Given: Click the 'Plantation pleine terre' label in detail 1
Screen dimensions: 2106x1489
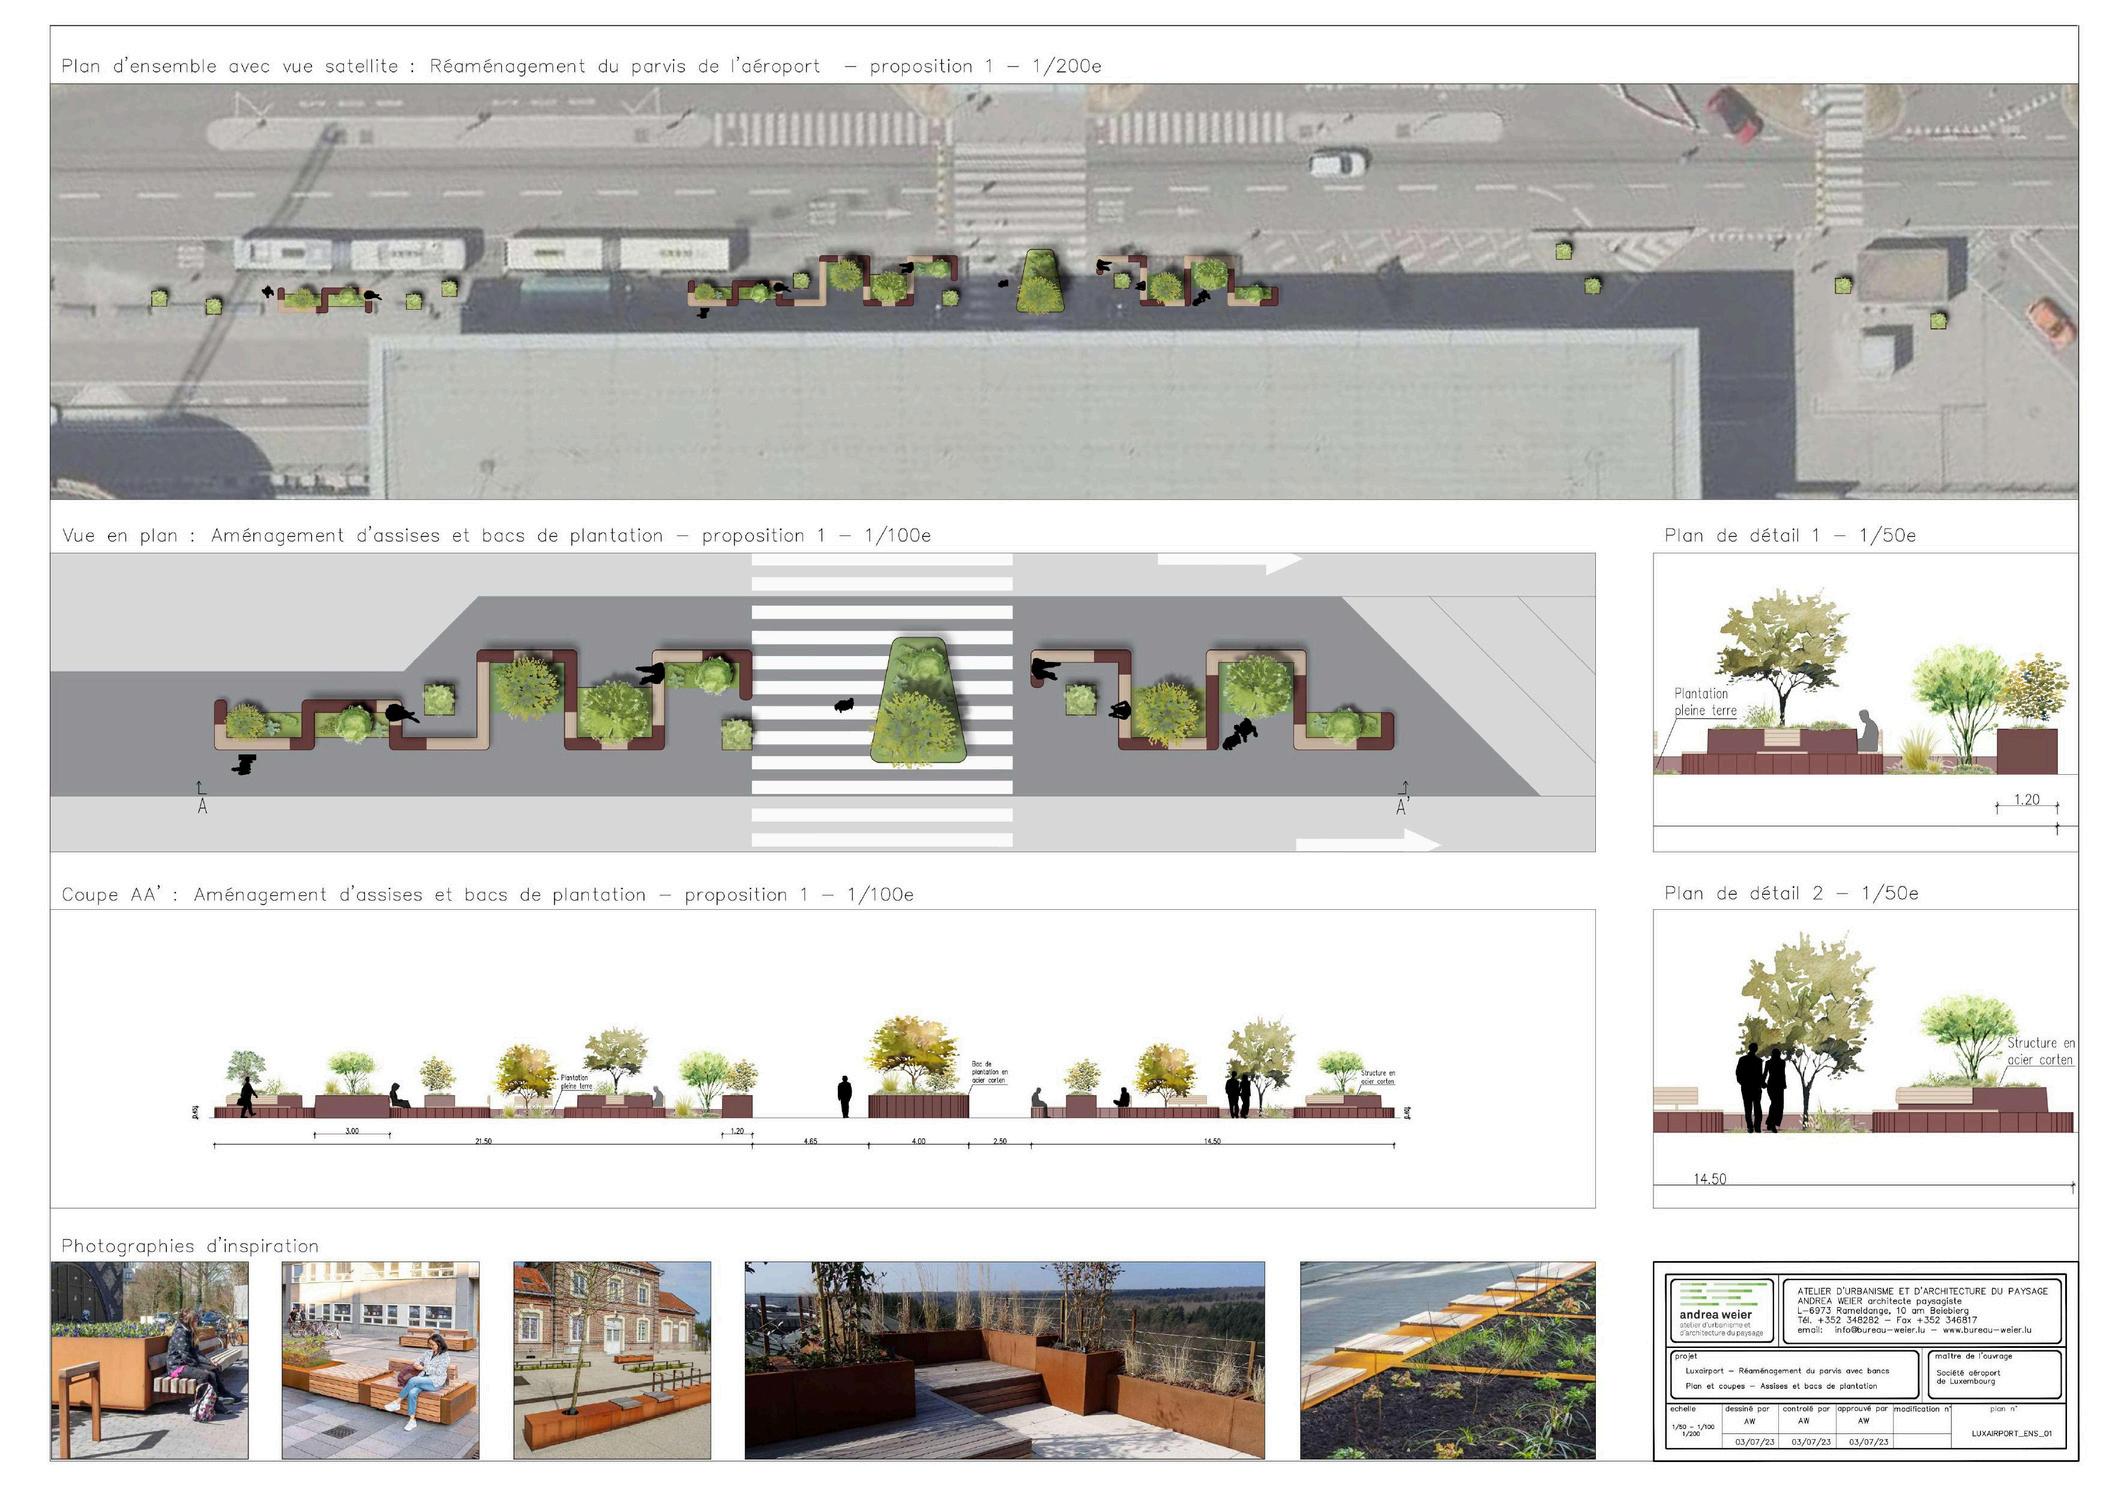Looking at the screenshot, I should point(1704,702).
